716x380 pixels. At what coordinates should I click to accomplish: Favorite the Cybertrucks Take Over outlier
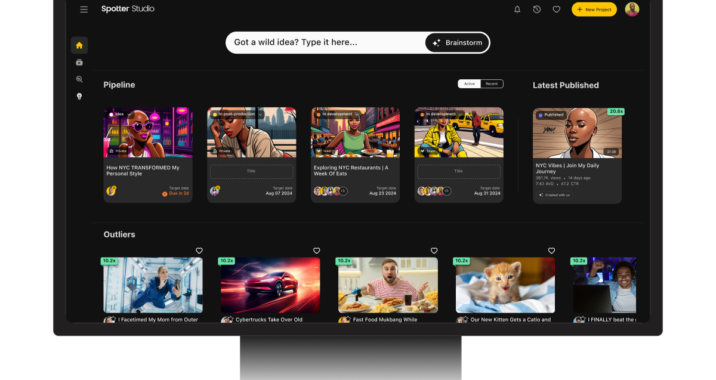316,251
